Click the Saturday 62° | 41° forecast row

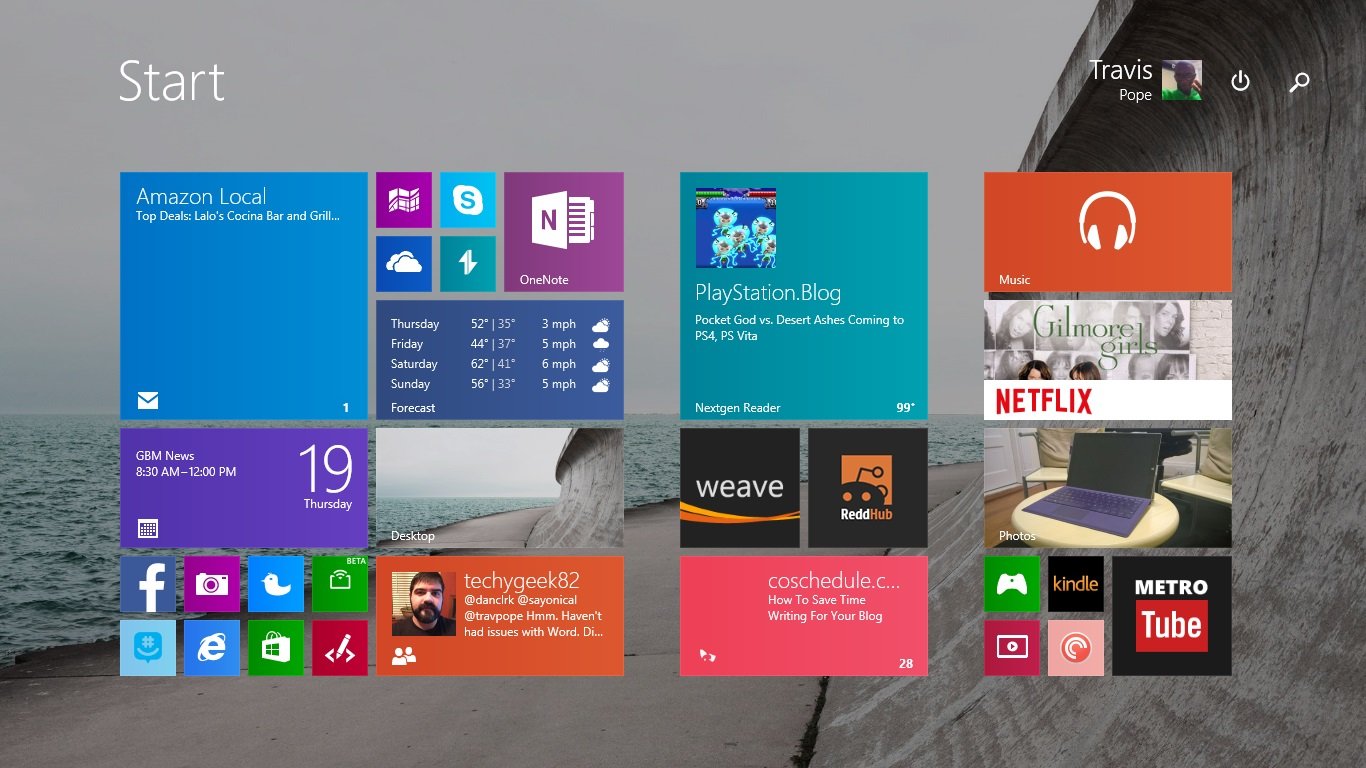click(500, 364)
